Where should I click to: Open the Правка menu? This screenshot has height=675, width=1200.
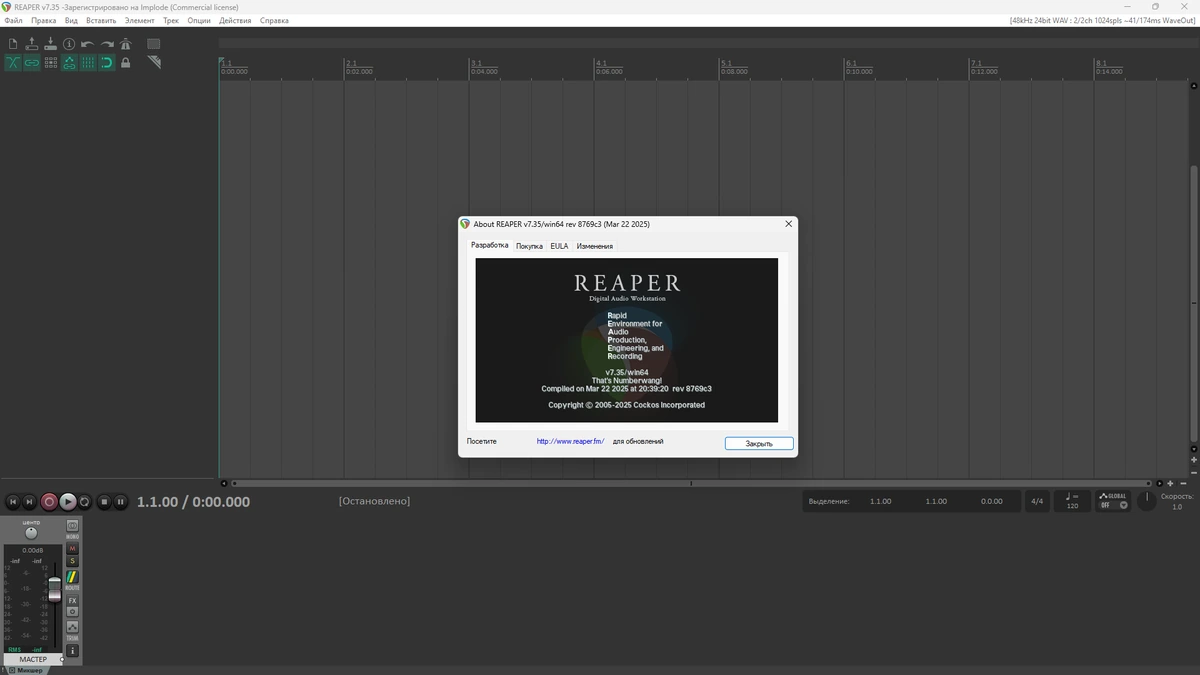[43, 20]
